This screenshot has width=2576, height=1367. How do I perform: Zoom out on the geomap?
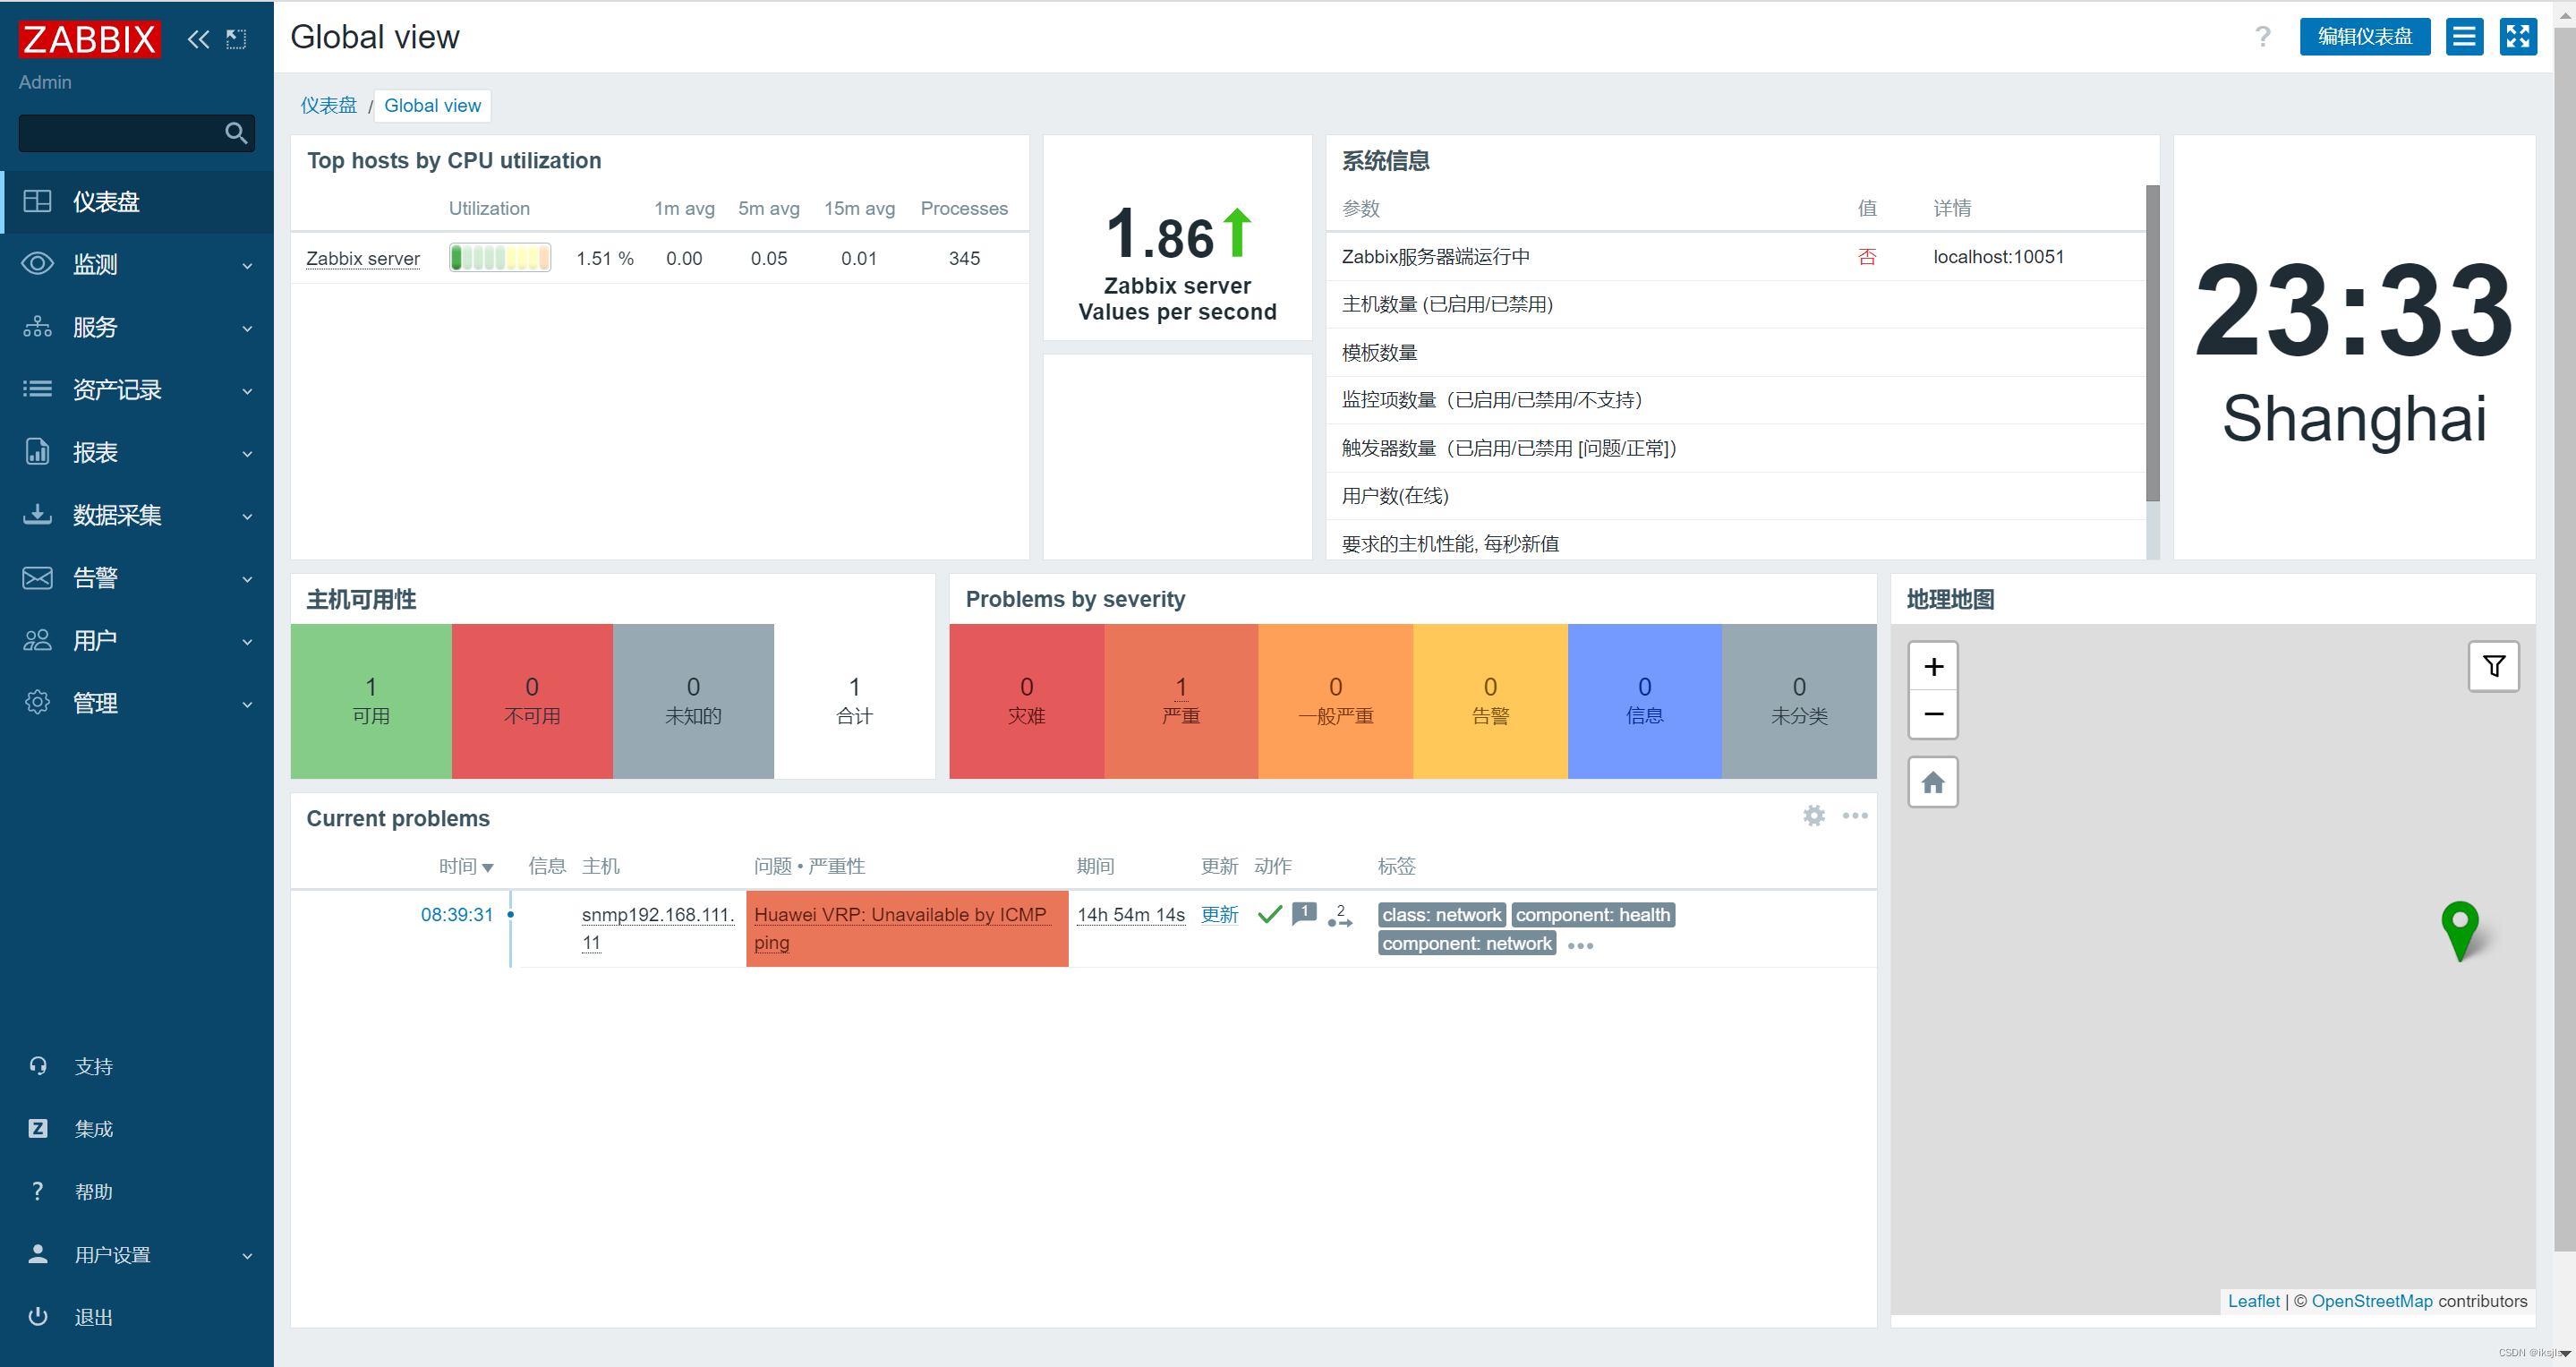pos(1933,714)
